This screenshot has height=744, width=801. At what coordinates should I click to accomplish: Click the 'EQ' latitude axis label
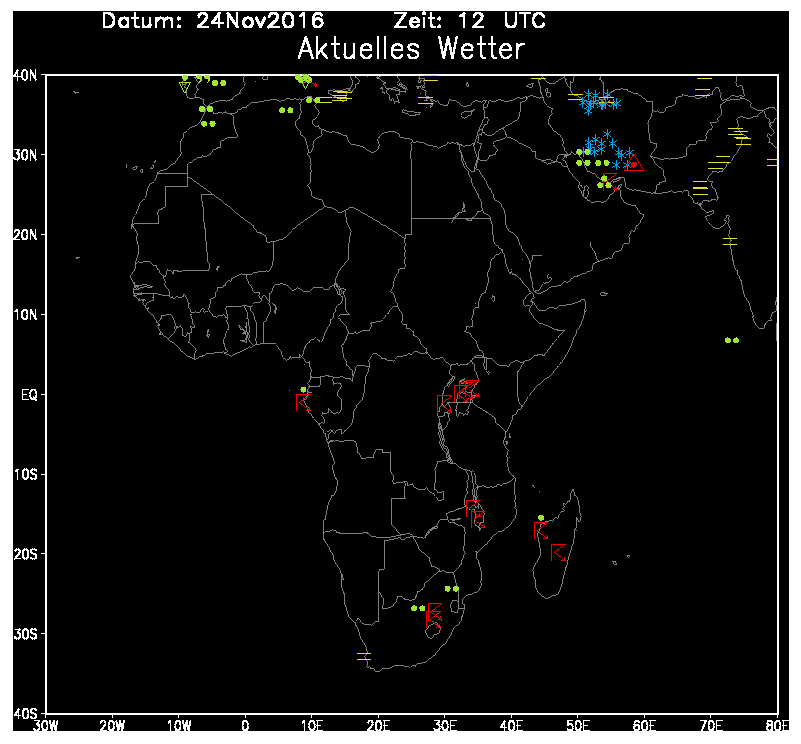pyautogui.click(x=28, y=394)
